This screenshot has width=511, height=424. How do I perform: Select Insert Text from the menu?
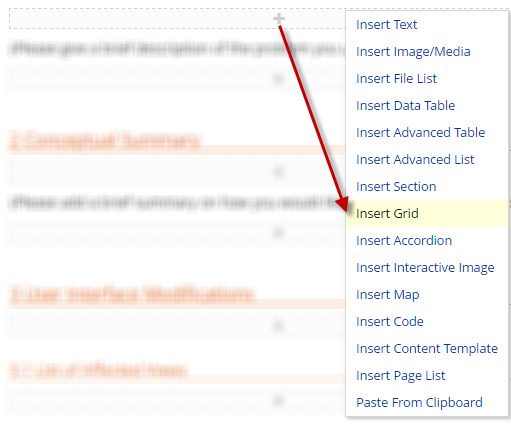pyautogui.click(x=386, y=25)
